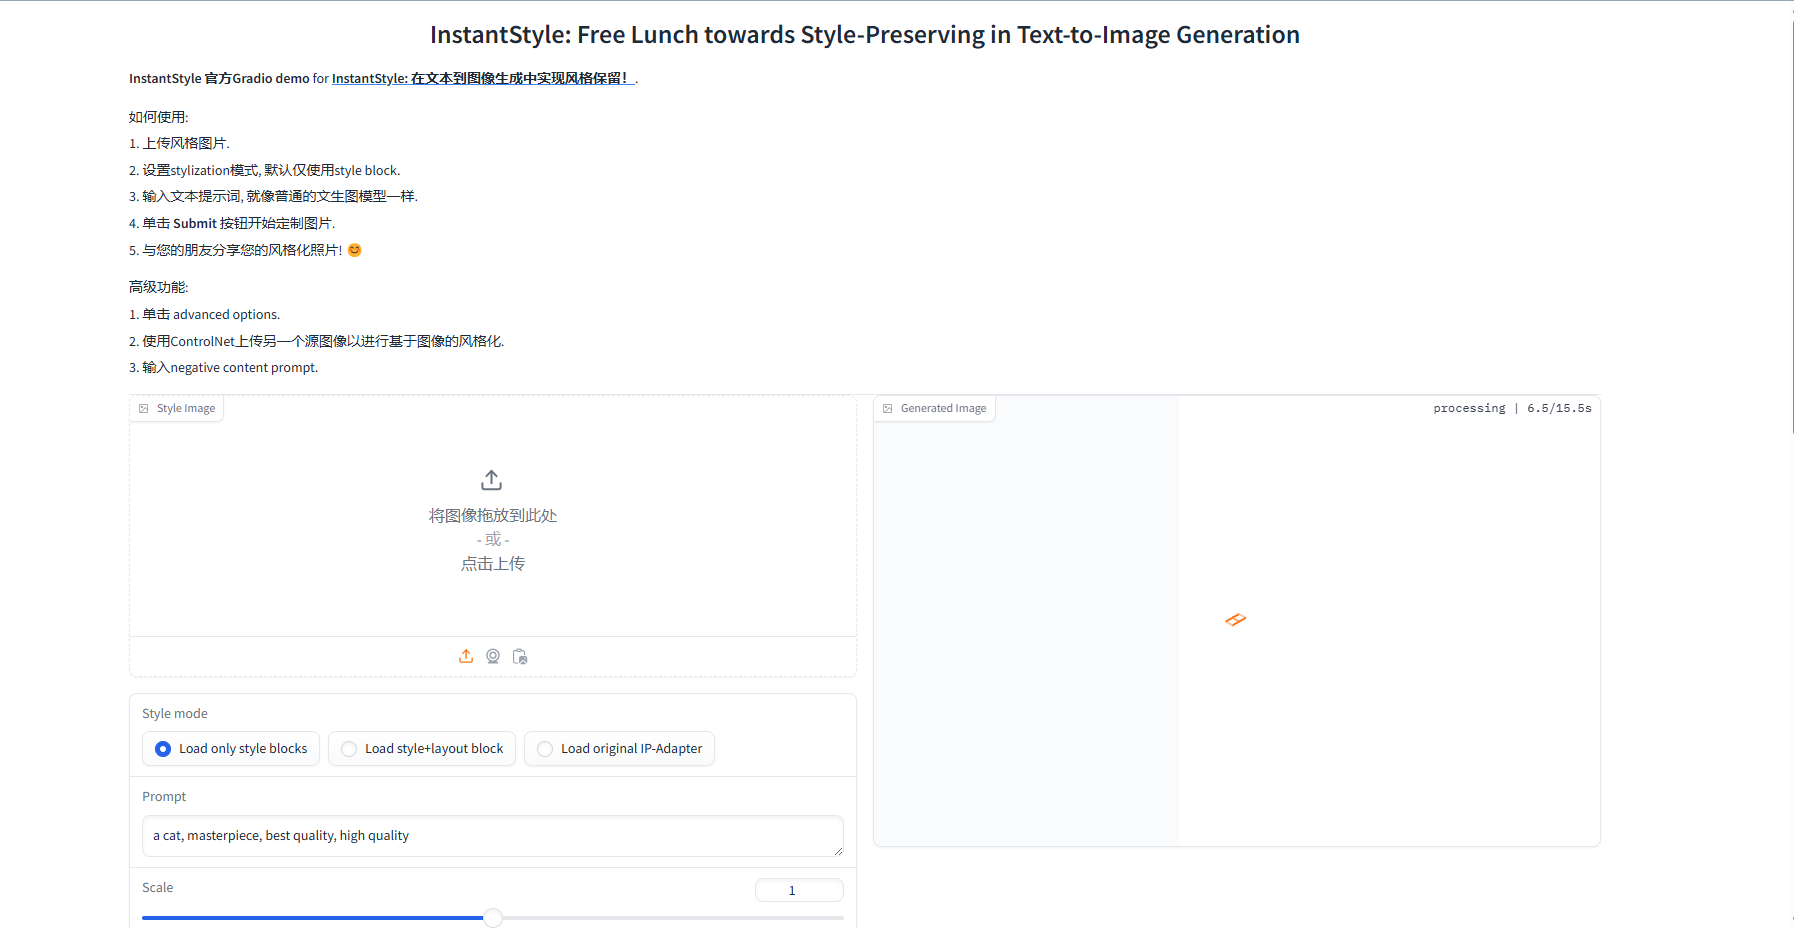The height and width of the screenshot is (928, 1794).
Task: Click the Prompt text box
Action: coord(493,836)
